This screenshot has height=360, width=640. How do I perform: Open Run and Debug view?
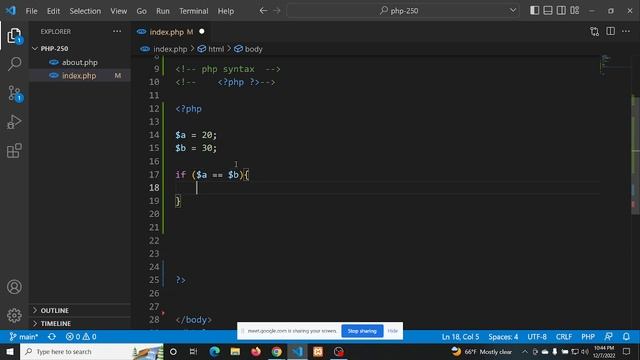pyautogui.click(x=14, y=122)
